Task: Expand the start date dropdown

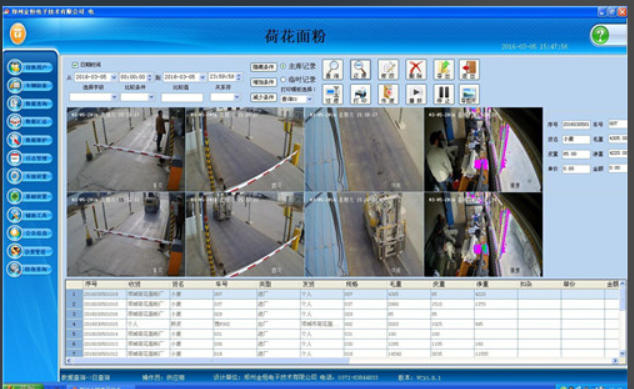Action: tap(114, 77)
